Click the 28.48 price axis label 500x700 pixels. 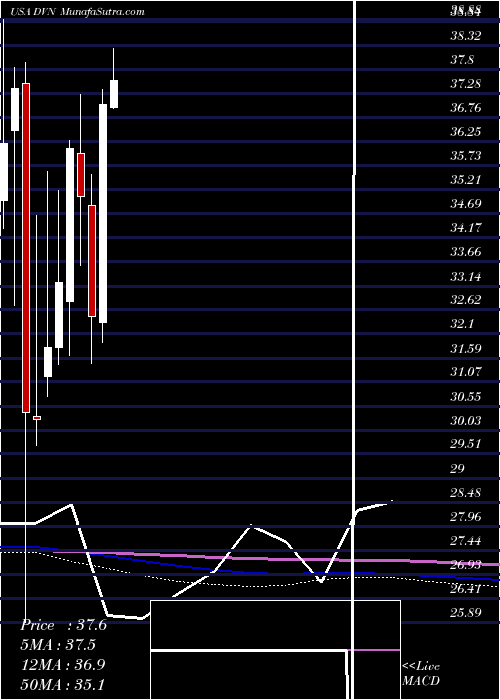coord(466,493)
